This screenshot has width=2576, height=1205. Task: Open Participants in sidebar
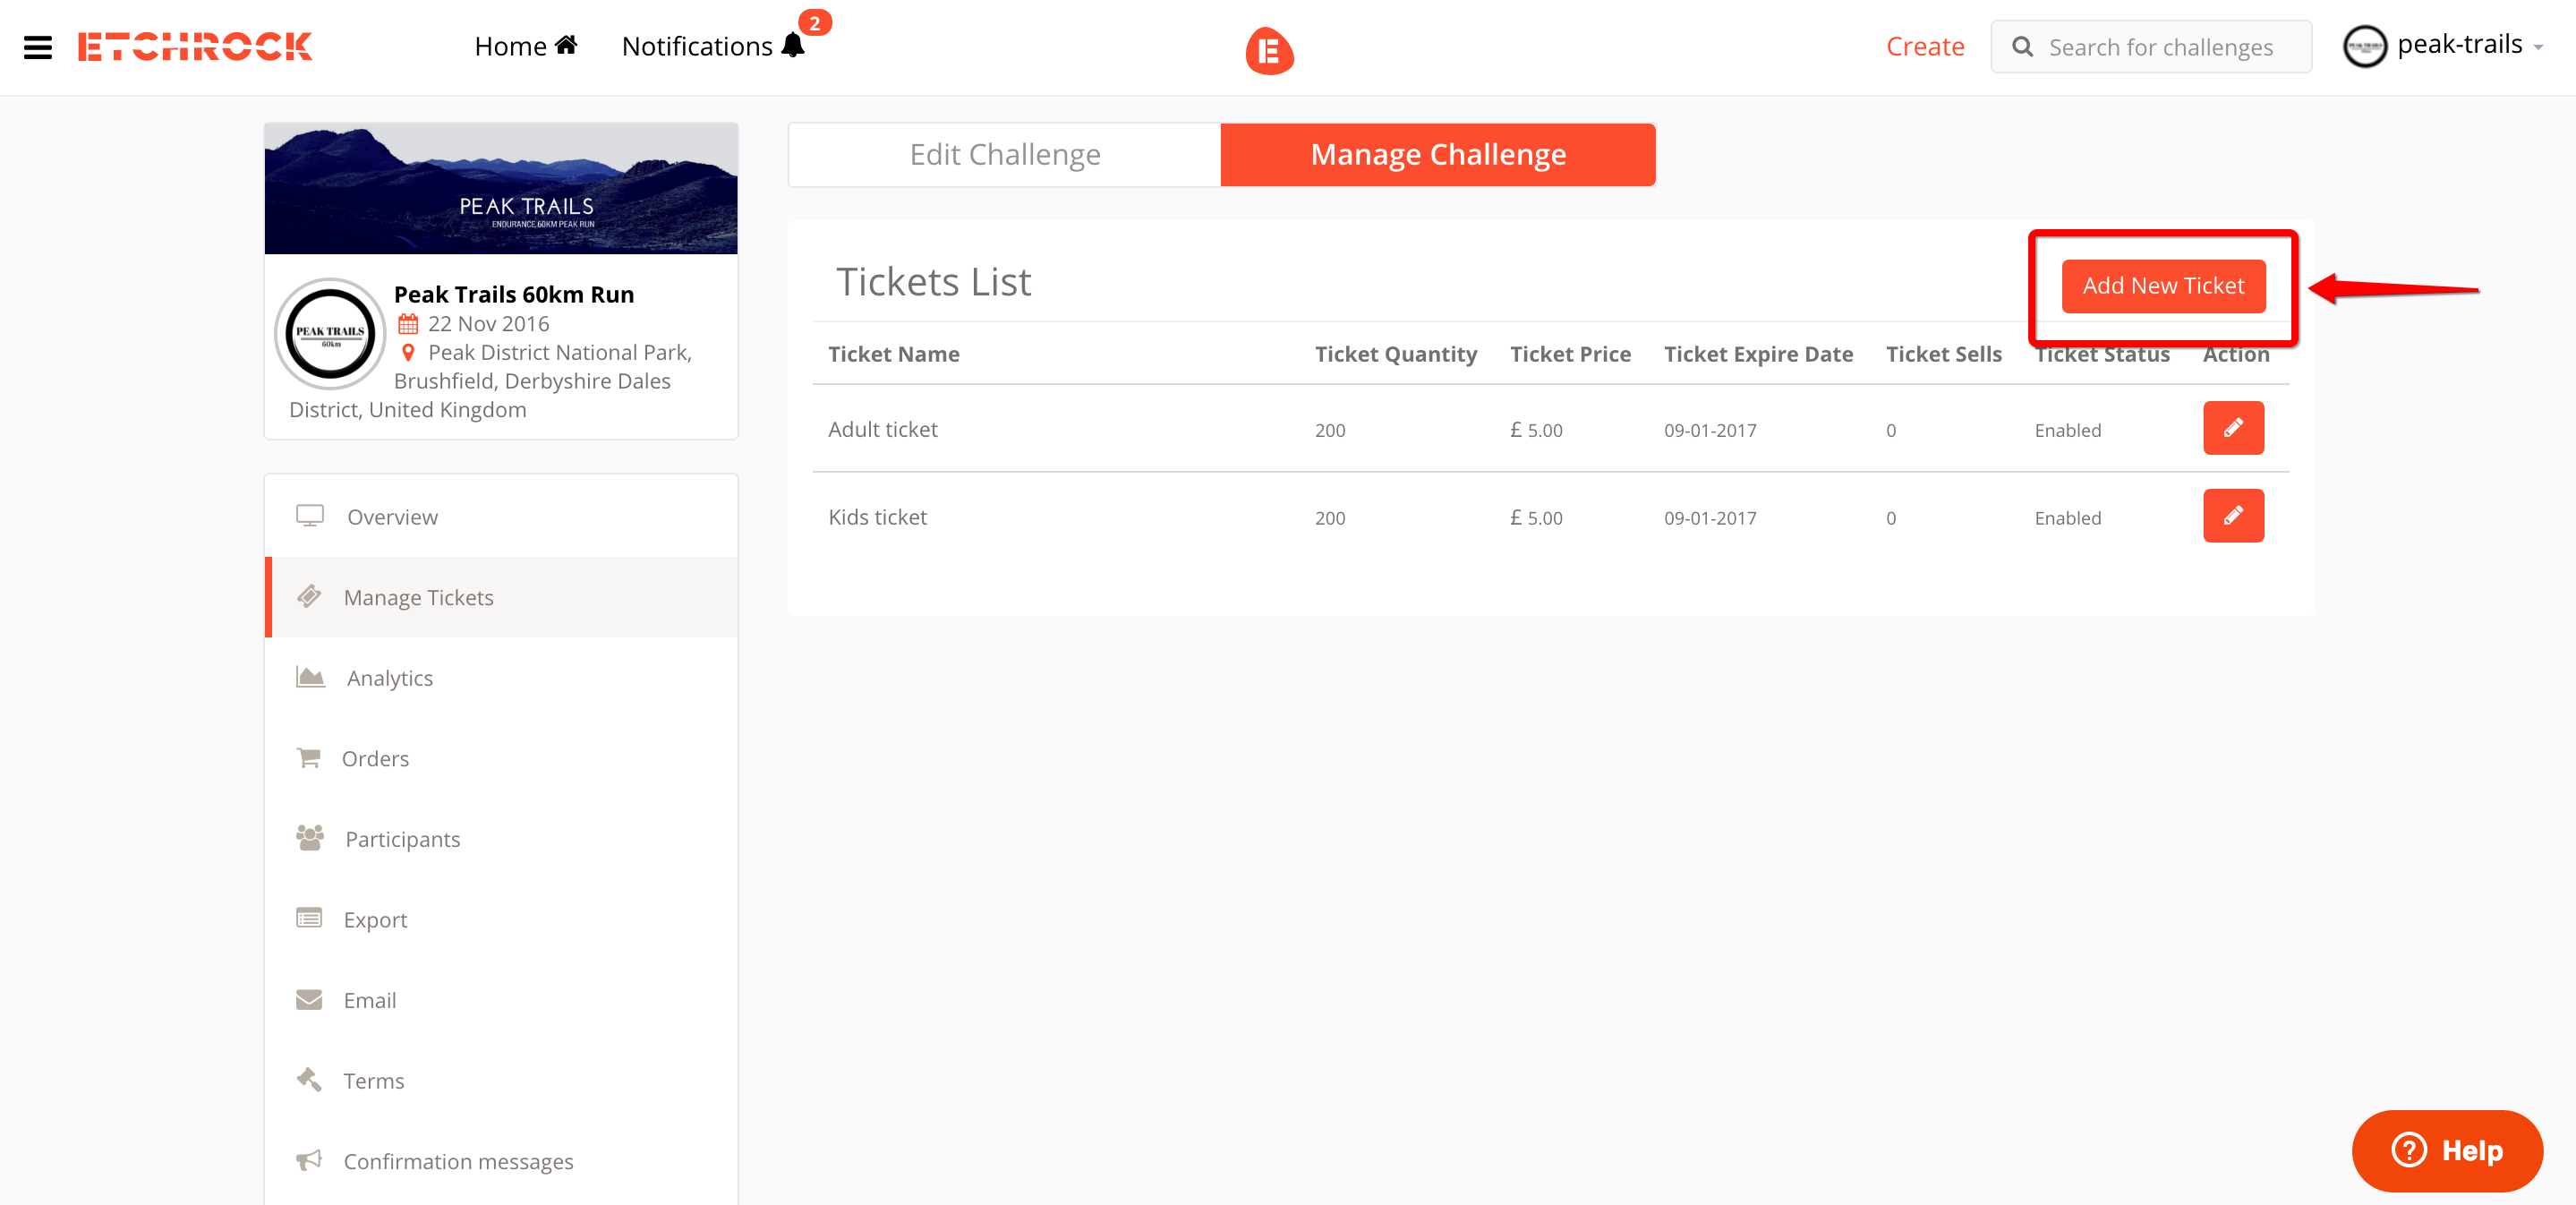point(402,839)
